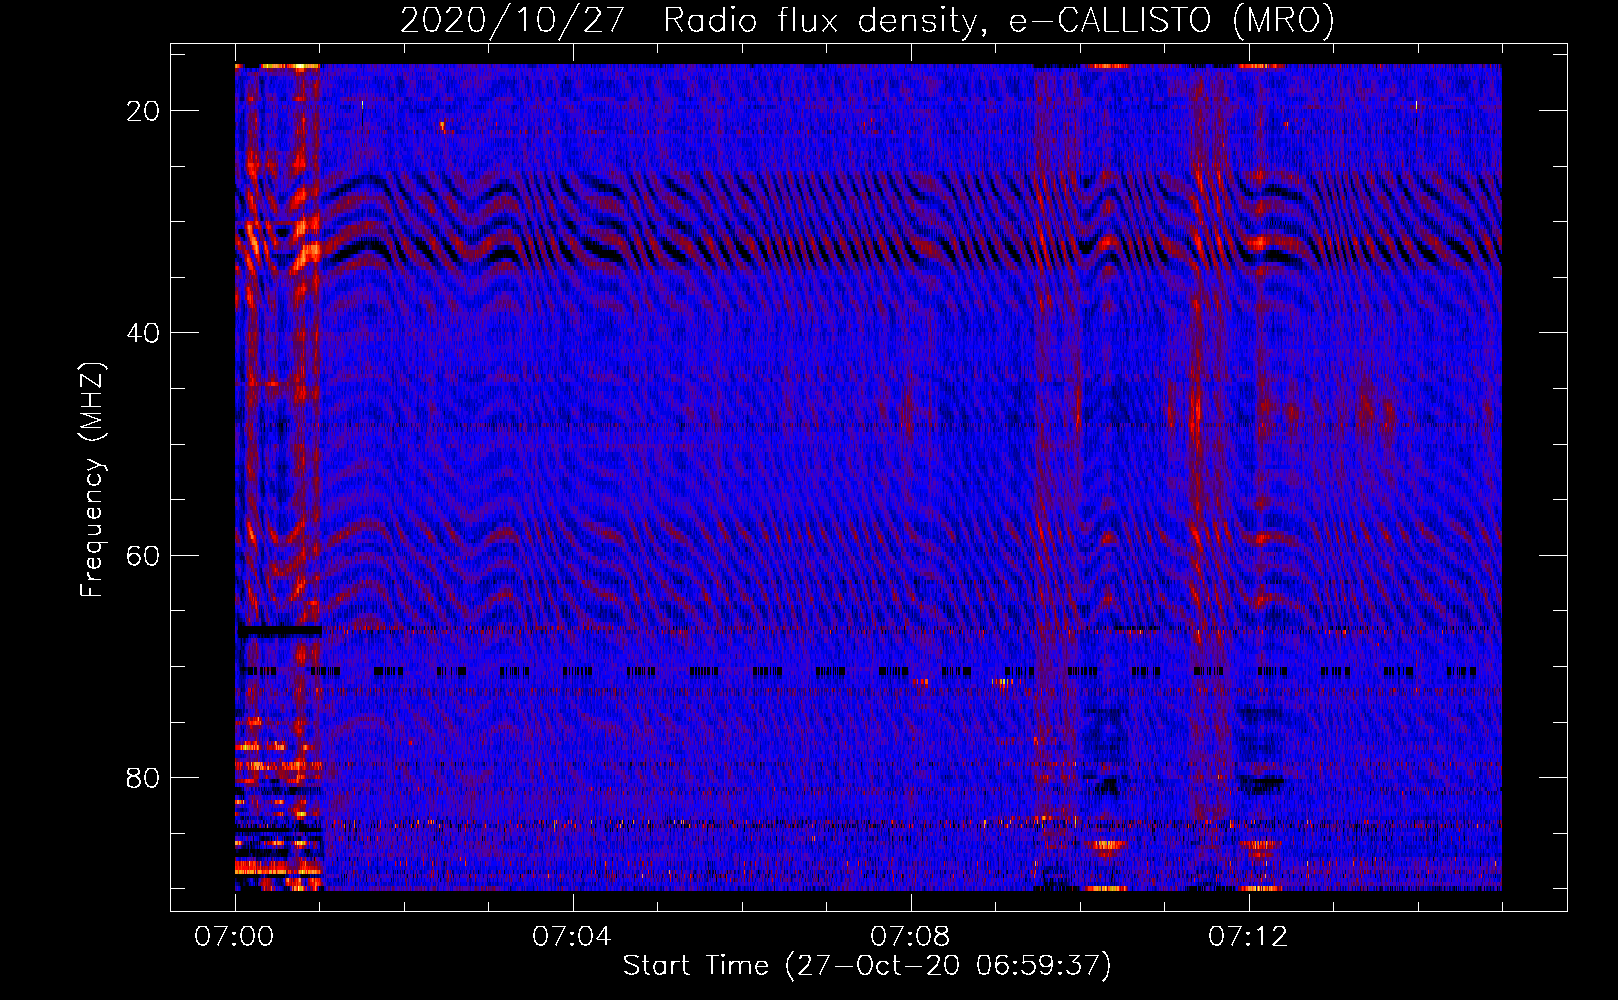1618x1000 pixels.
Task: Click the time tick label 07:00
Action: (x=234, y=936)
